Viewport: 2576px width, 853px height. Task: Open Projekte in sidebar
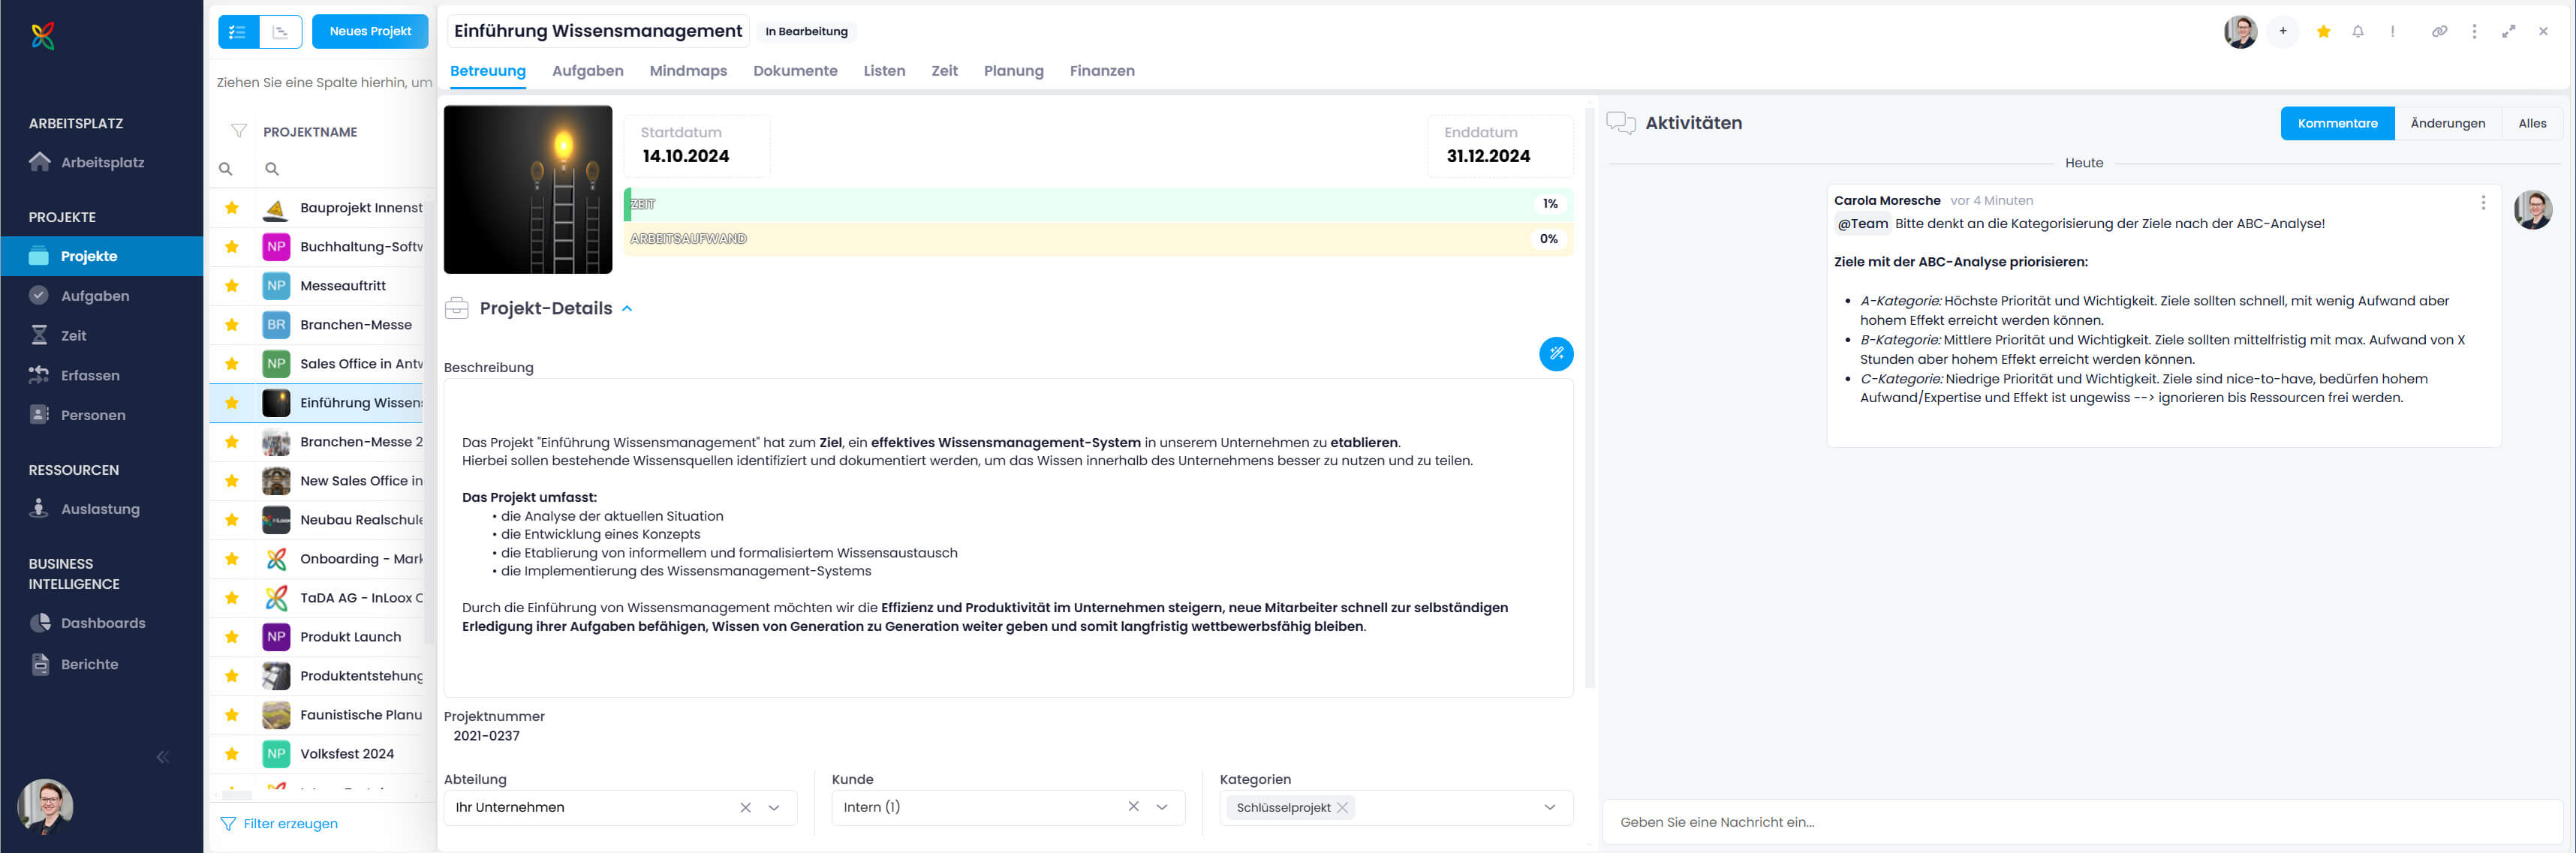tap(101, 256)
